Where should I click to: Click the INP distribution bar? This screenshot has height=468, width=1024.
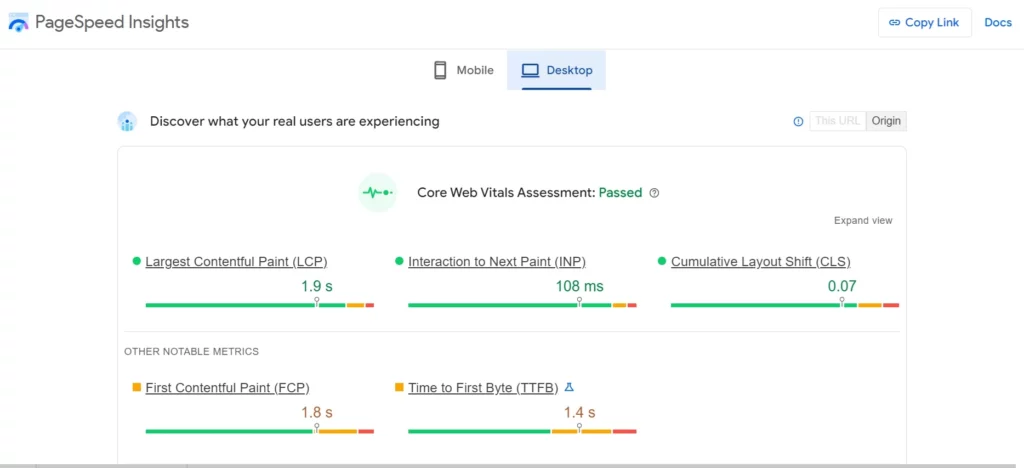click(x=522, y=305)
